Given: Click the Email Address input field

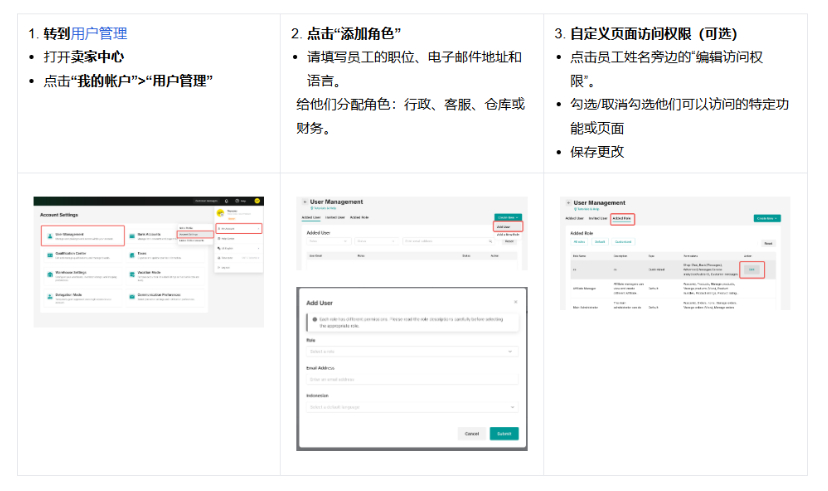Looking at the screenshot, I should [x=411, y=379].
